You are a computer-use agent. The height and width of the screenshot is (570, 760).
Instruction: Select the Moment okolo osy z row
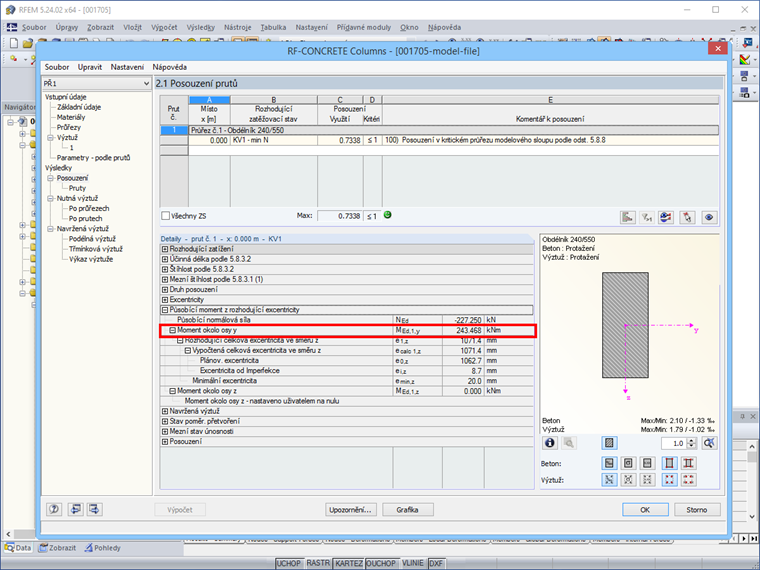[347, 391]
